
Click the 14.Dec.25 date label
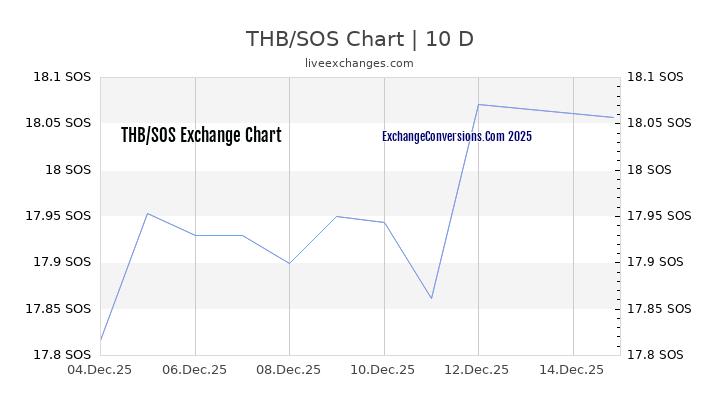coord(573,370)
